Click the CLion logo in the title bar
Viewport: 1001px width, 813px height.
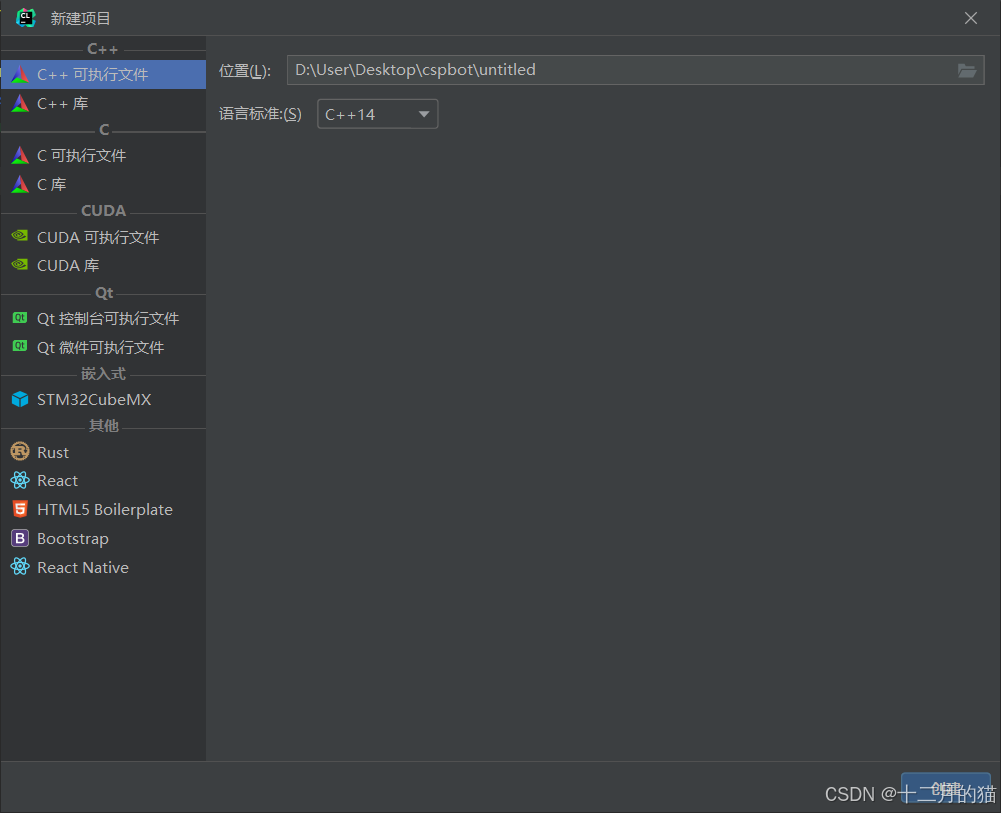pyautogui.click(x=26, y=18)
